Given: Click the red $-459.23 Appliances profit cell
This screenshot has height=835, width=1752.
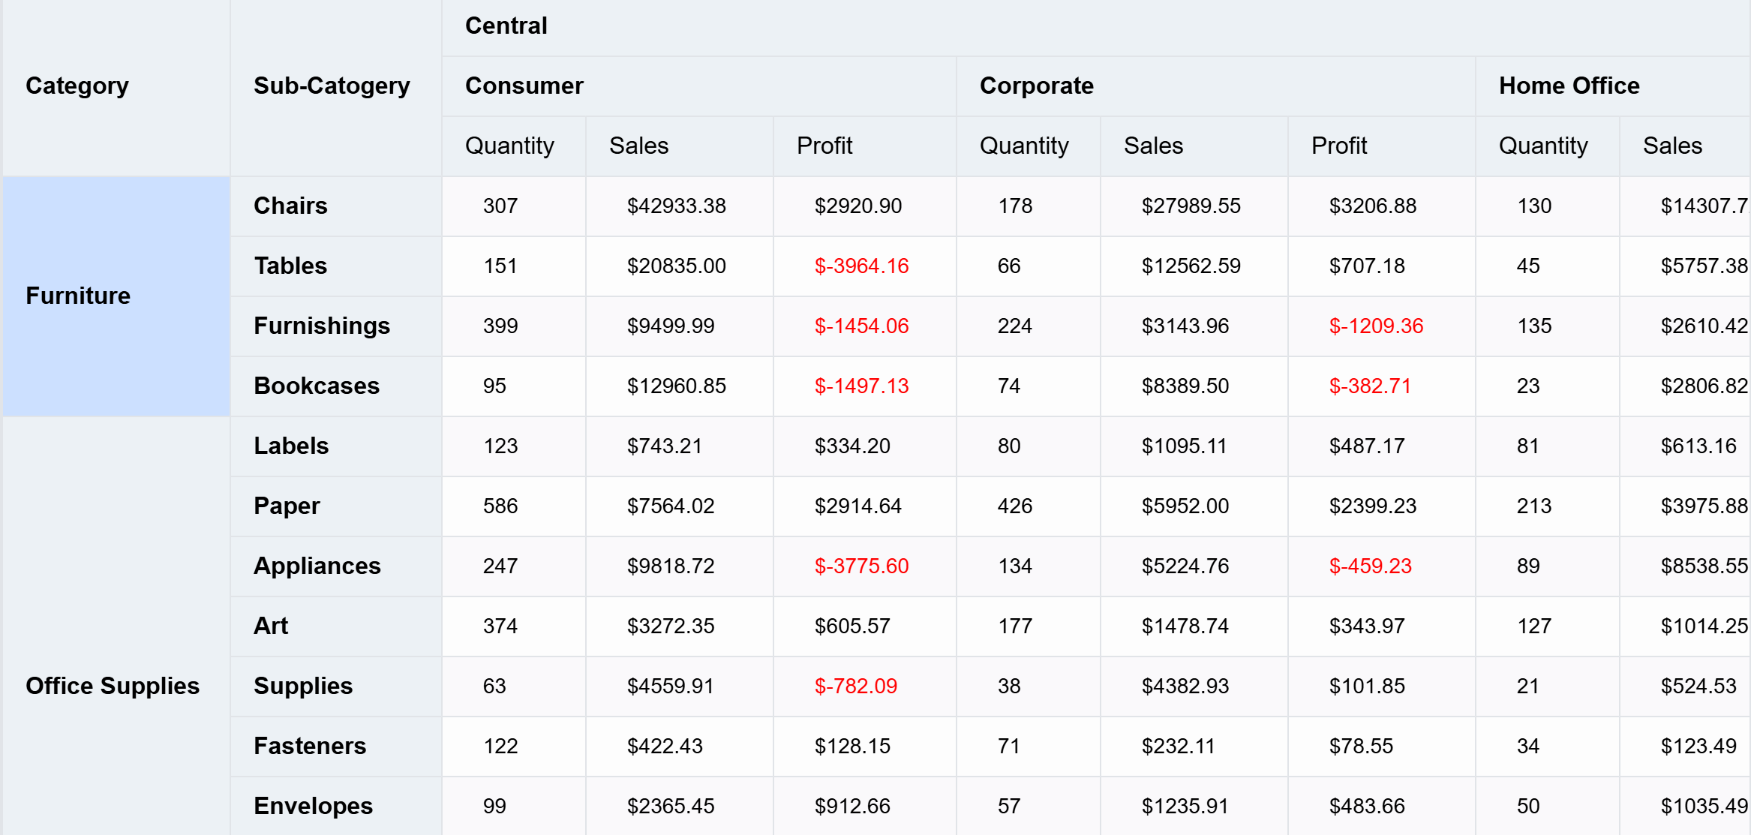Looking at the screenshot, I should click(1369, 566).
